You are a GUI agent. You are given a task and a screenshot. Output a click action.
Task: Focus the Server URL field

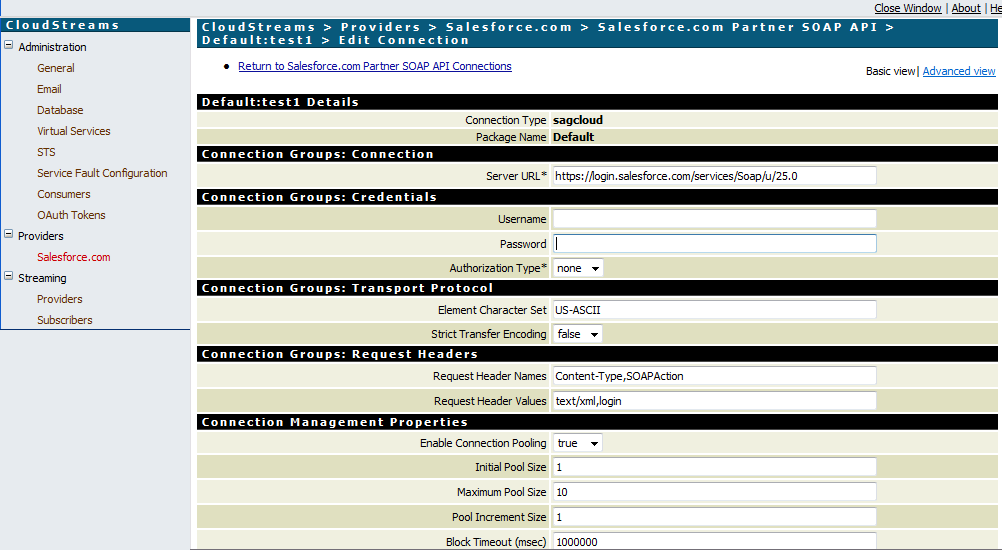(x=714, y=176)
